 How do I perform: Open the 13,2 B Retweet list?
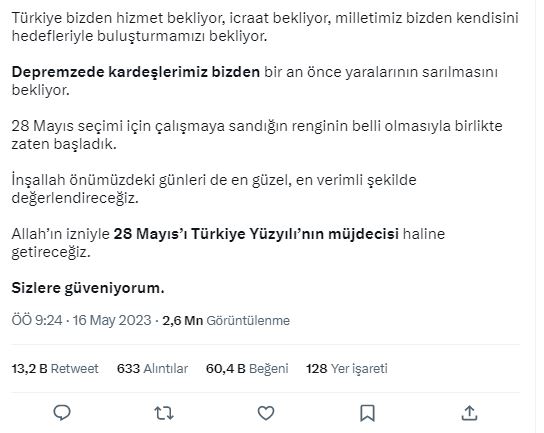(55, 368)
